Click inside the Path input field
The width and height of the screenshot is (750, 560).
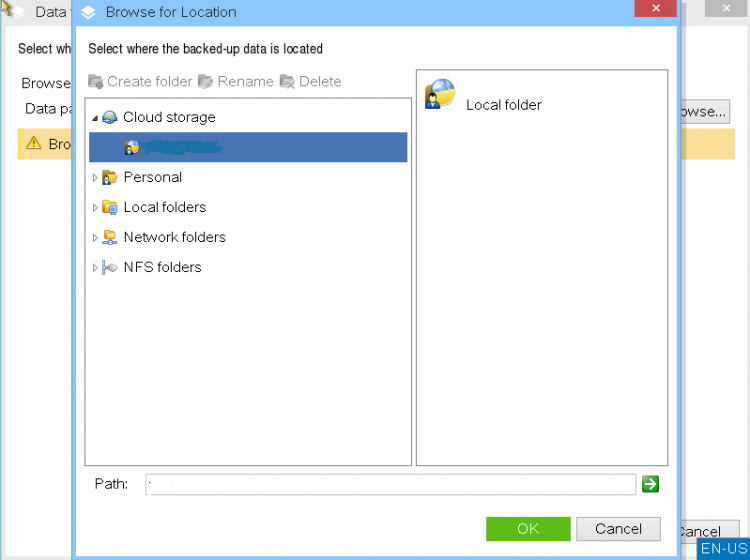pos(390,484)
